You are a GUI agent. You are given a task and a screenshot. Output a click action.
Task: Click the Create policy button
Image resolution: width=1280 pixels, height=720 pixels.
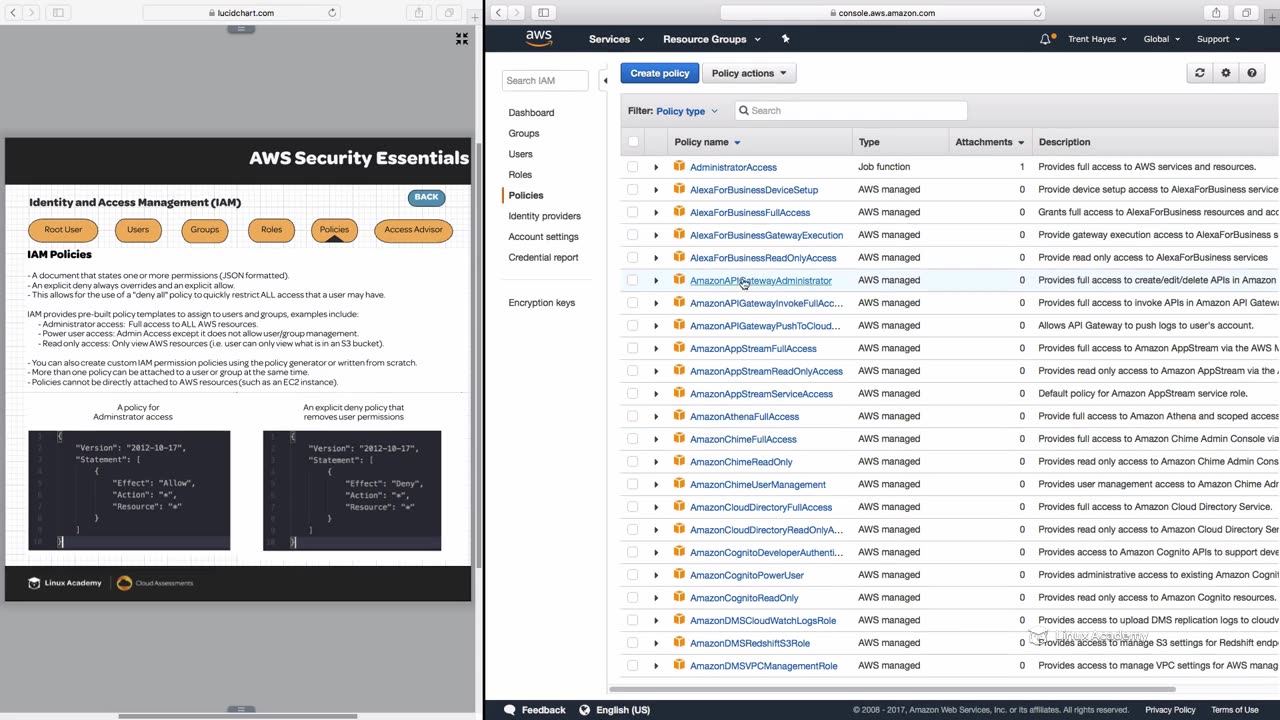(x=660, y=73)
